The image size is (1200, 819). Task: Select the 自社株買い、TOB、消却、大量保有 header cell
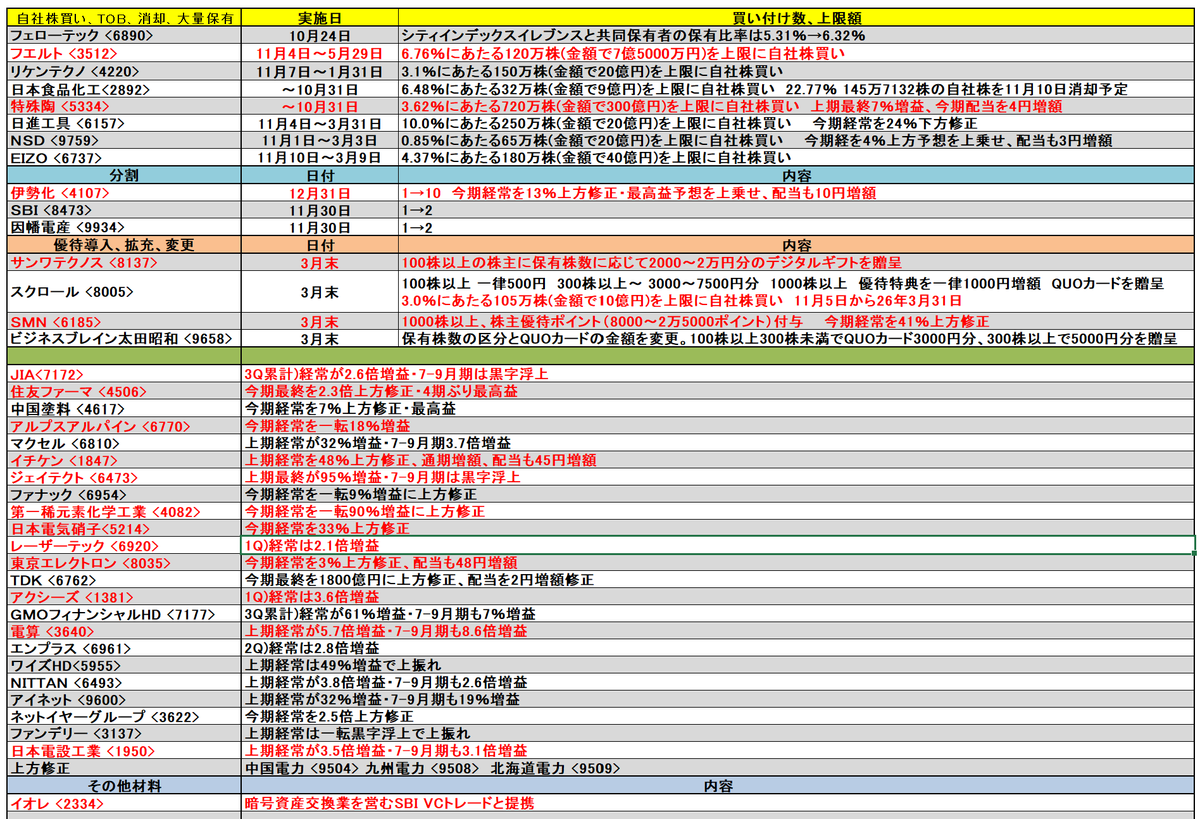(x=124, y=17)
